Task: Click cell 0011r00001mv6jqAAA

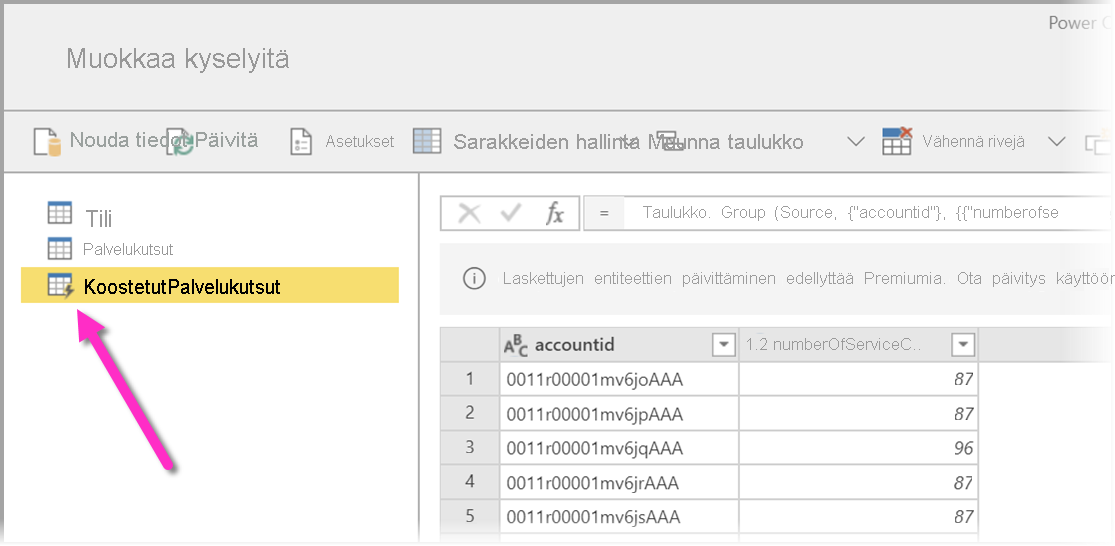Action: point(619,447)
